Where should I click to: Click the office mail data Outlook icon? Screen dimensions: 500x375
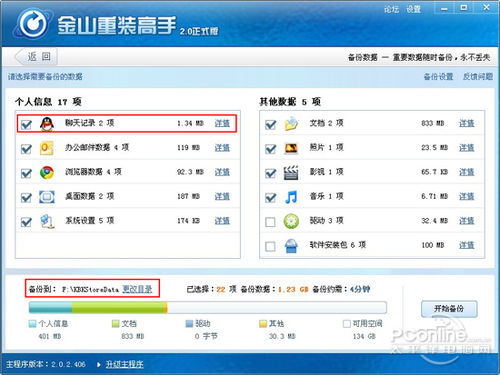pos(47,148)
